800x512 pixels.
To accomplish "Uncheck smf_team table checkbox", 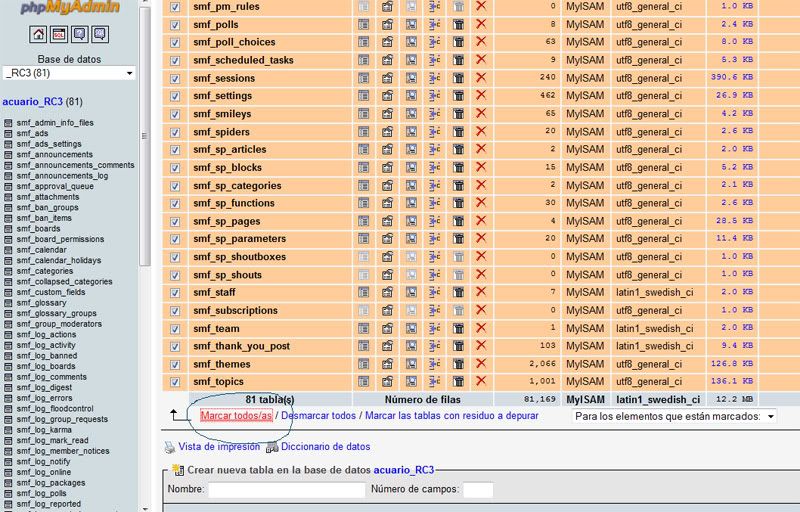I will click(175, 329).
